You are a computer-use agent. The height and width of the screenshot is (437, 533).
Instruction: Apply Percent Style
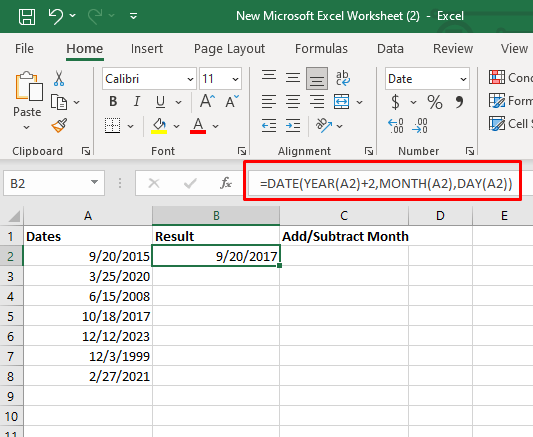pyautogui.click(x=435, y=102)
